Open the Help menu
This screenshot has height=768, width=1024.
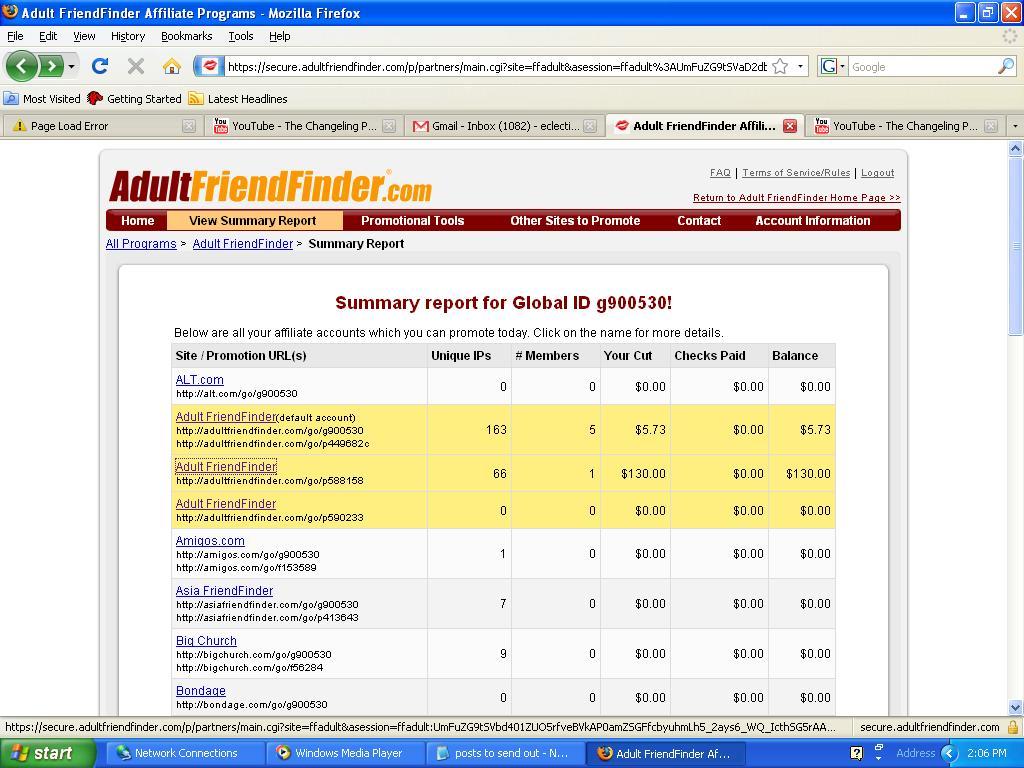pos(280,36)
